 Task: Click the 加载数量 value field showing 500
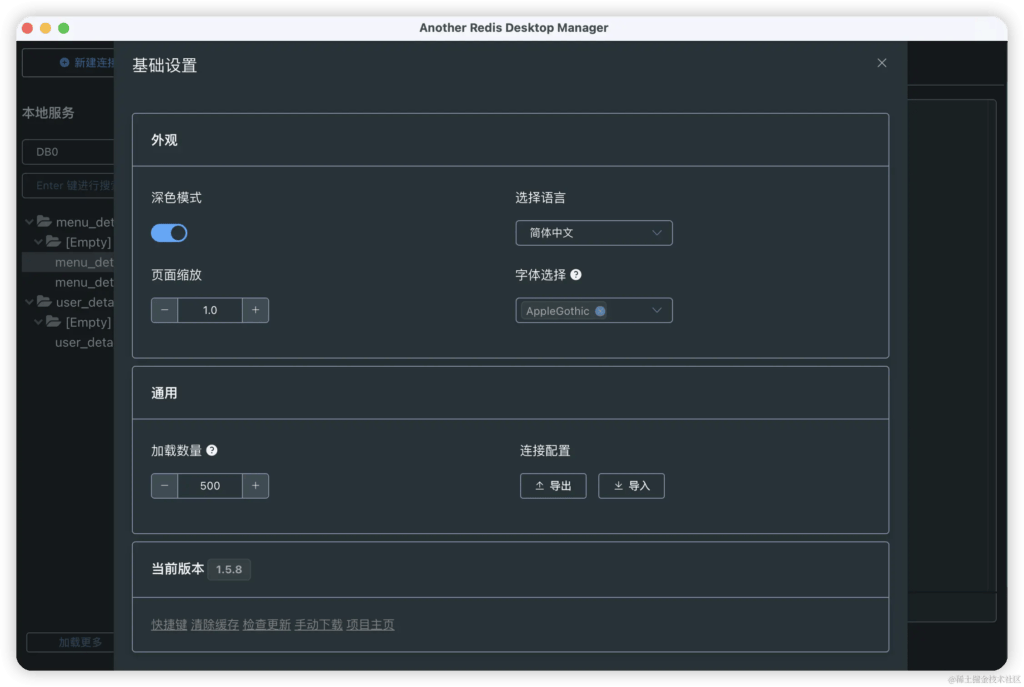210,486
